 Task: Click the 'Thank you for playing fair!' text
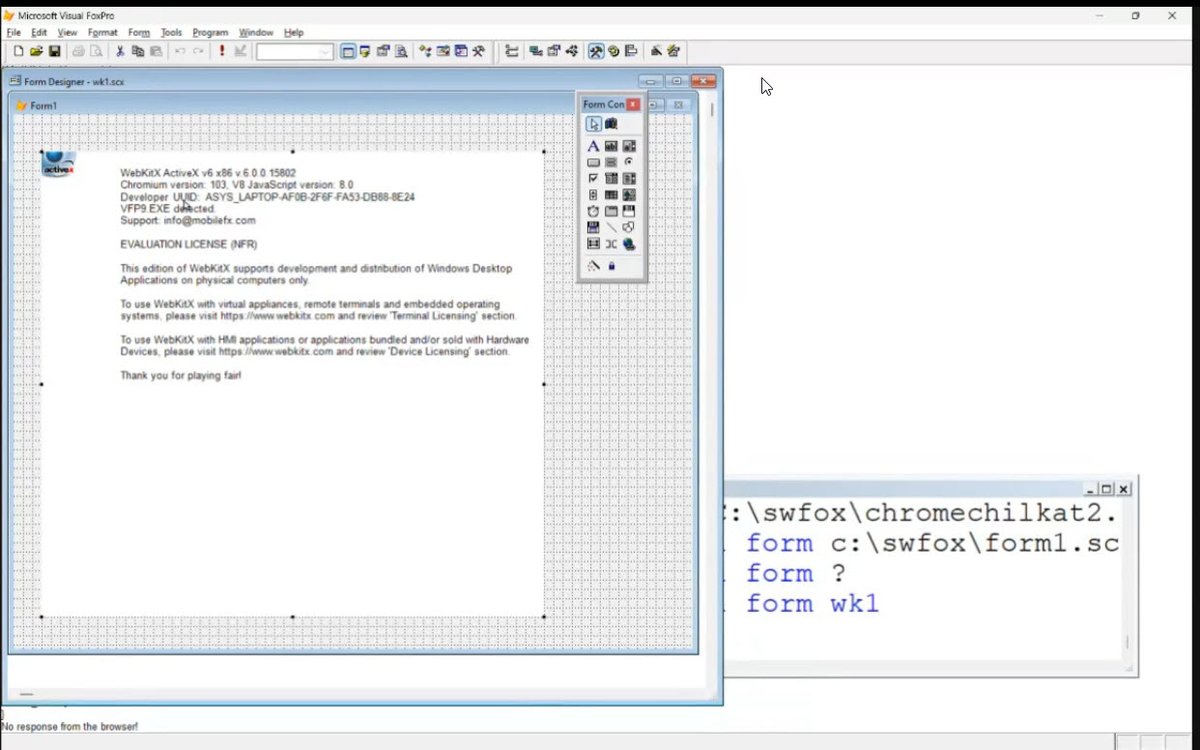pyautogui.click(x=180, y=376)
